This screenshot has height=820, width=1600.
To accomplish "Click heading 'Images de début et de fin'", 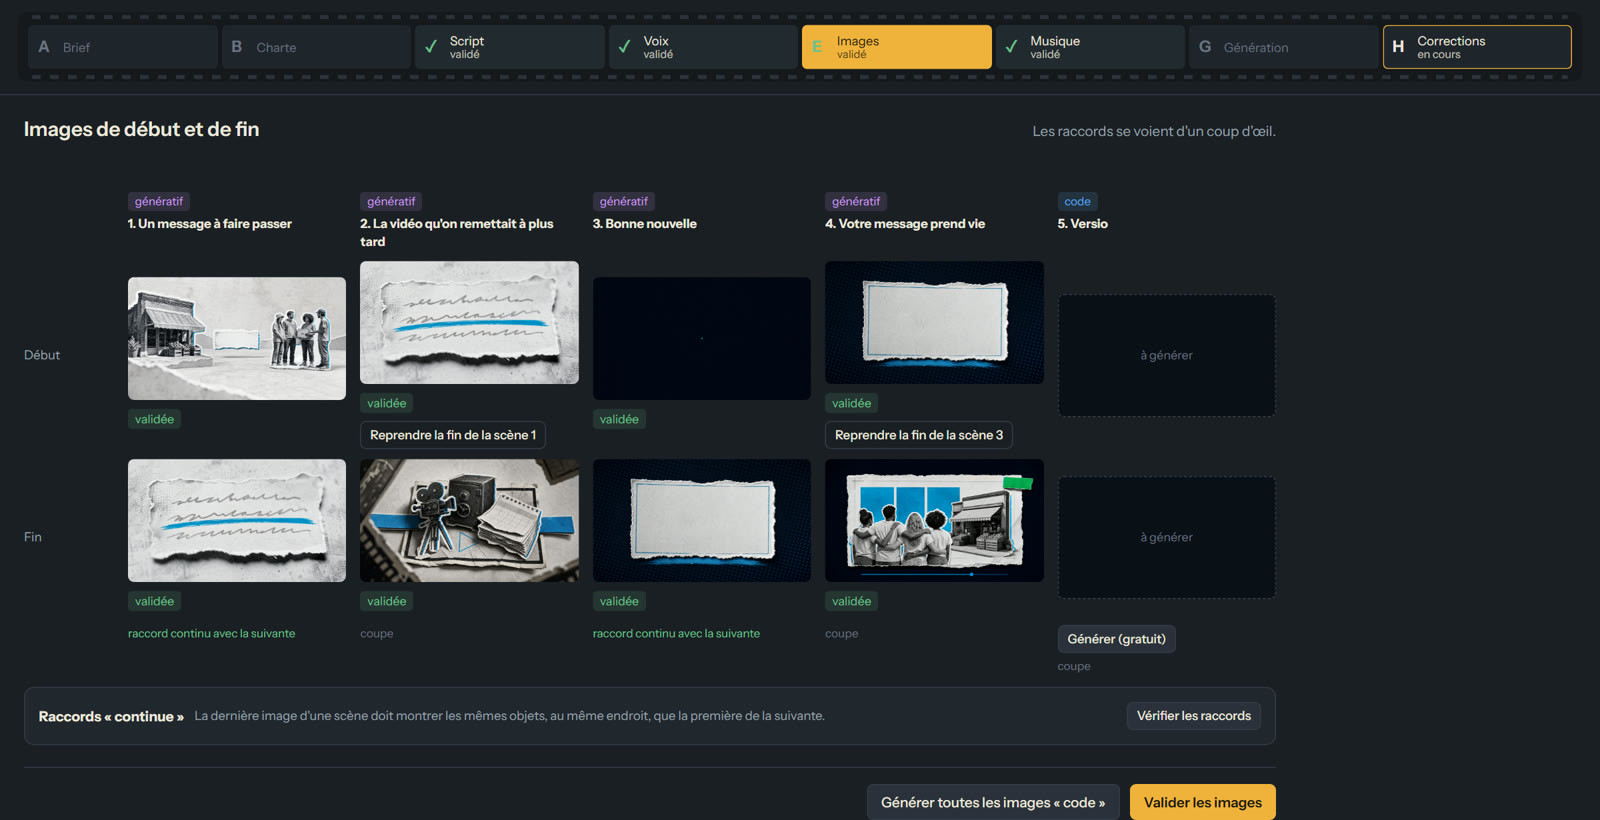I will pyautogui.click(x=141, y=129).
